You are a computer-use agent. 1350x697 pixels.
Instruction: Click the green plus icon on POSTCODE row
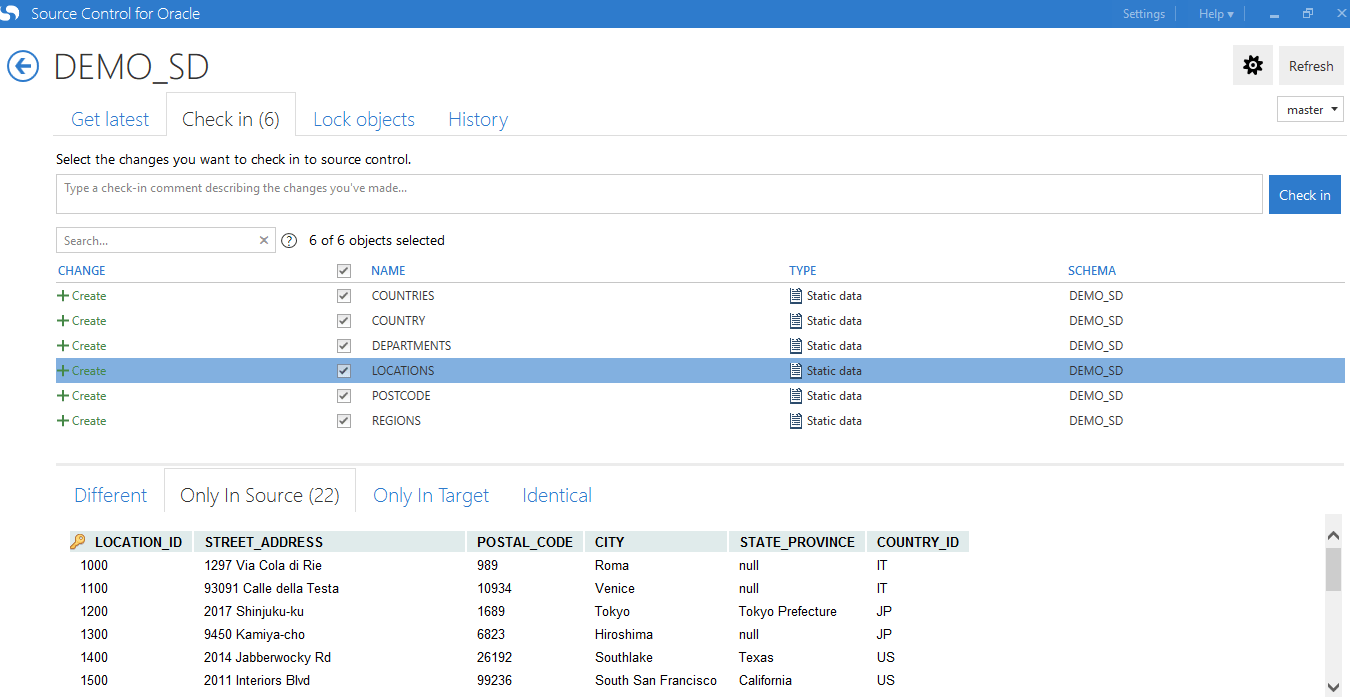tap(63, 396)
